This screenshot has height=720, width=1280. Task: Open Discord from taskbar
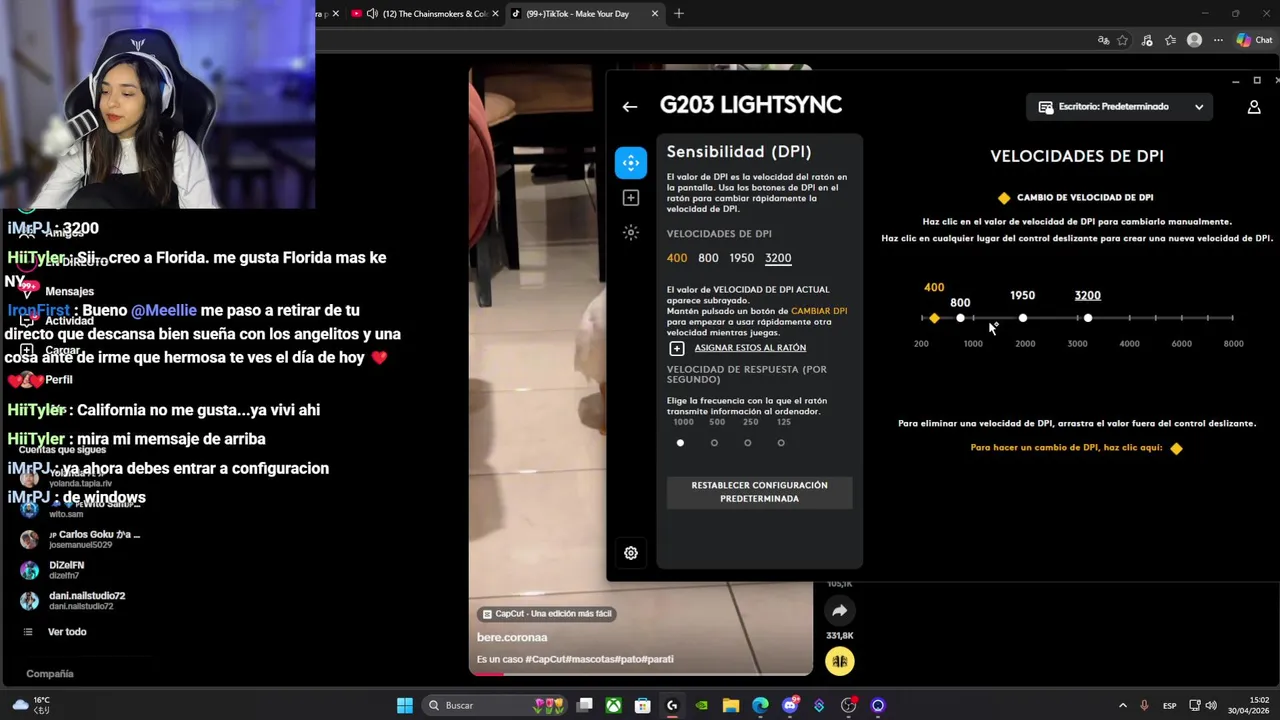tap(790, 705)
